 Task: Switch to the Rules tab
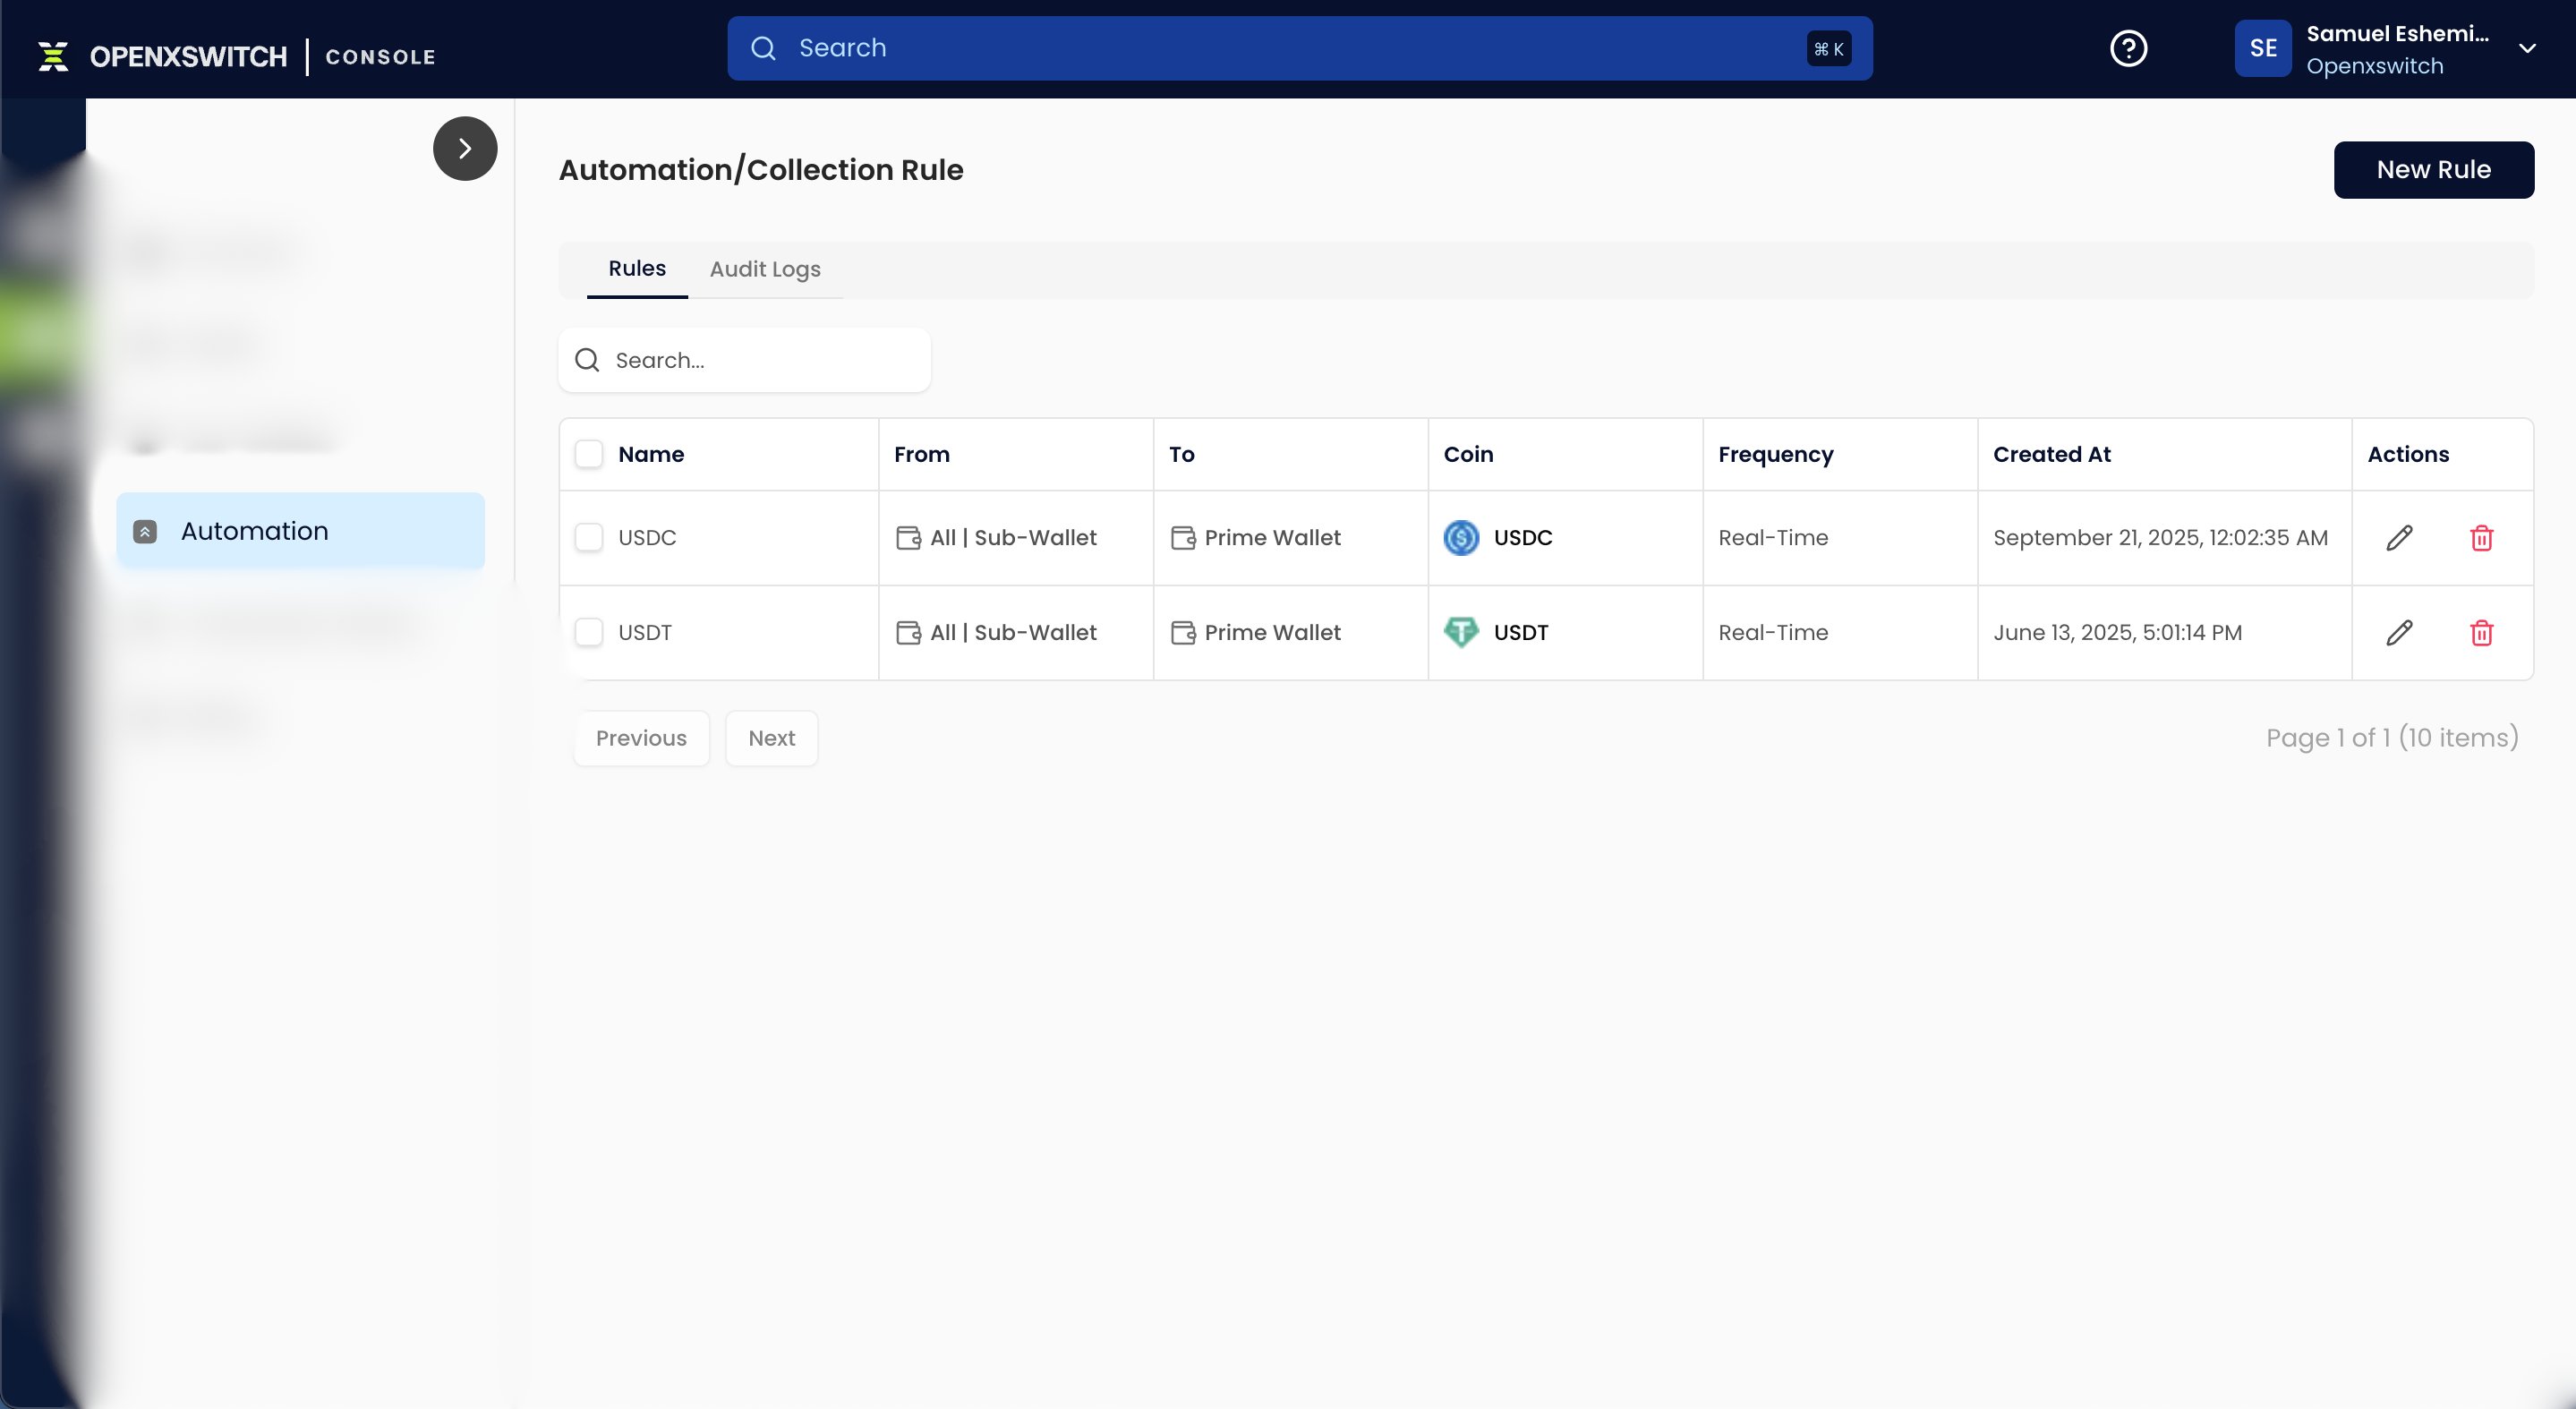pos(637,269)
